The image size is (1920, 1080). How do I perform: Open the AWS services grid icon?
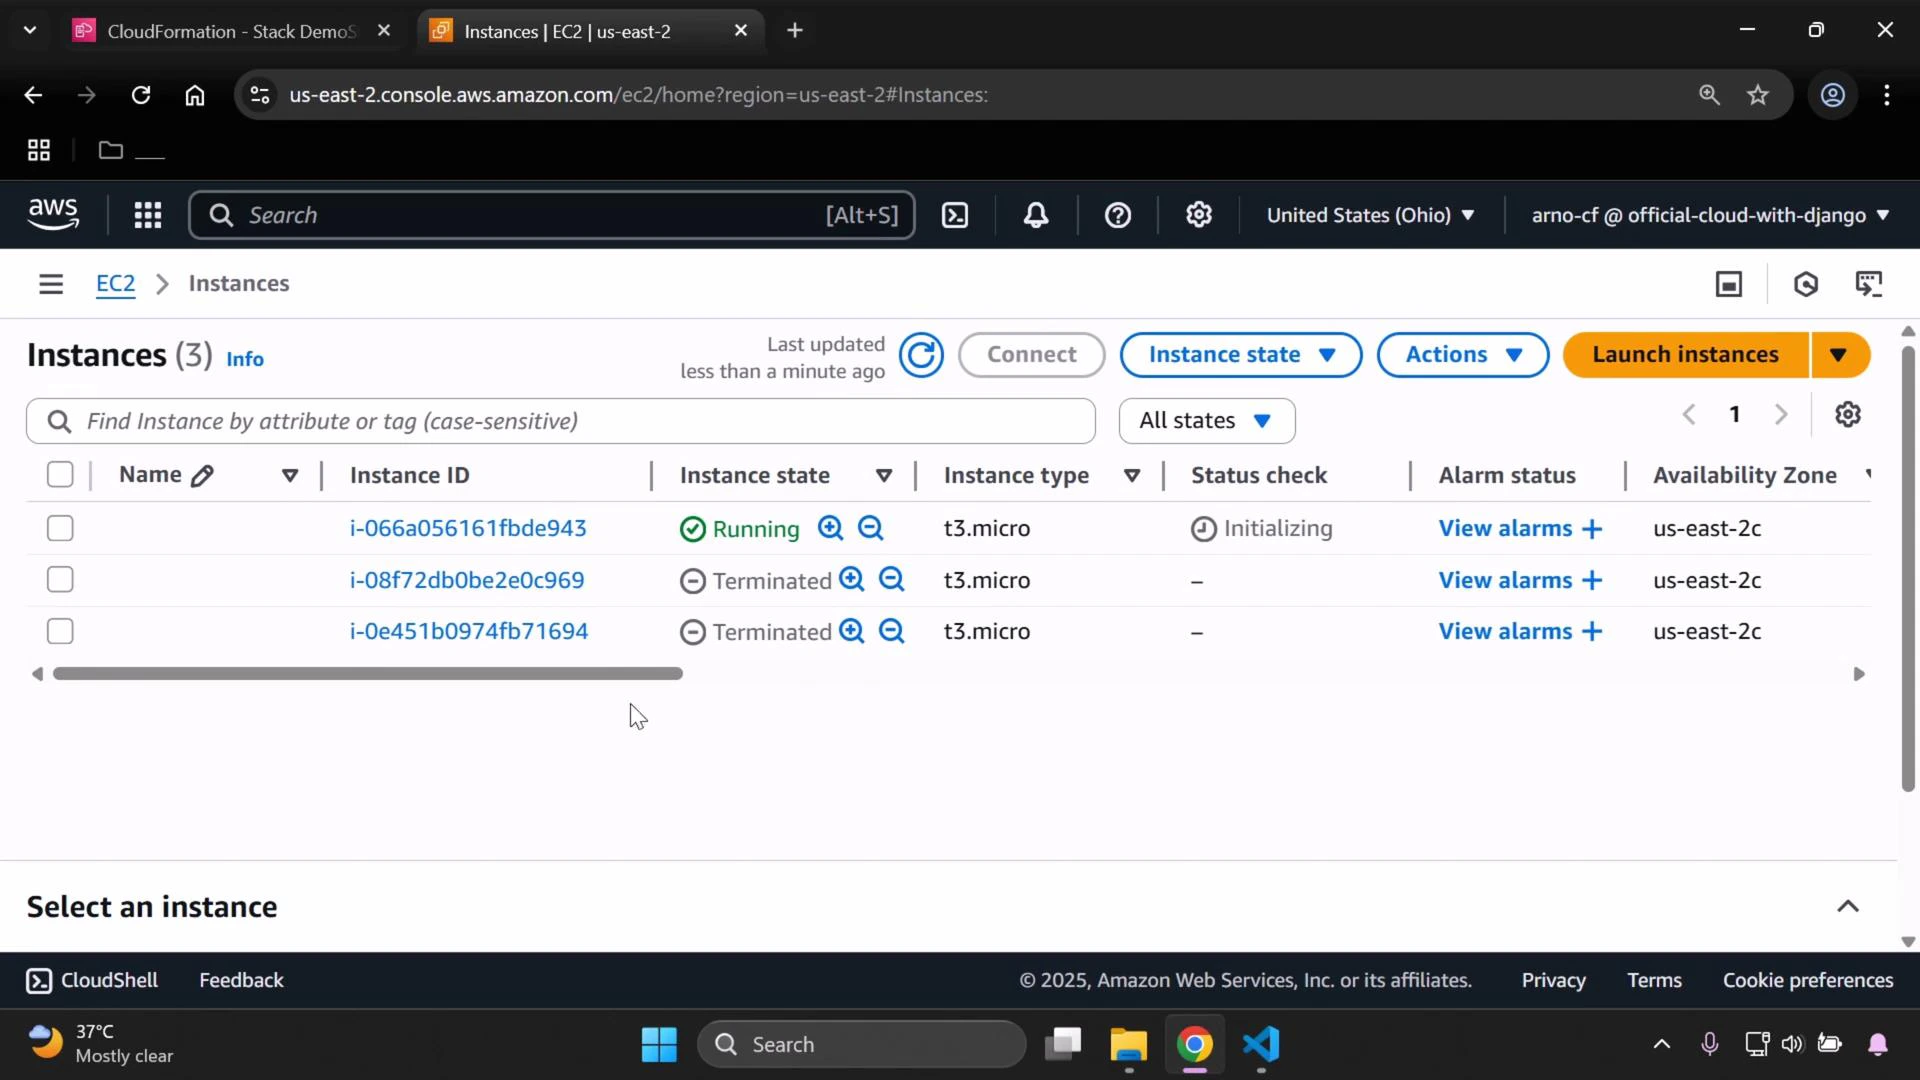click(147, 215)
